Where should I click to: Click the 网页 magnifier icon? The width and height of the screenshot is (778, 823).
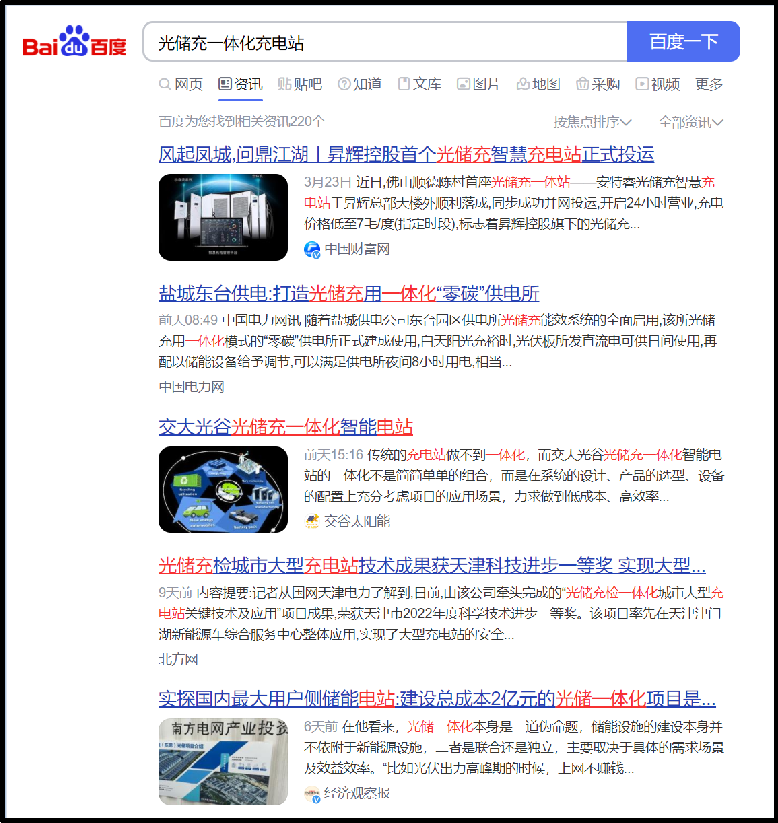pyautogui.click(x=165, y=84)
